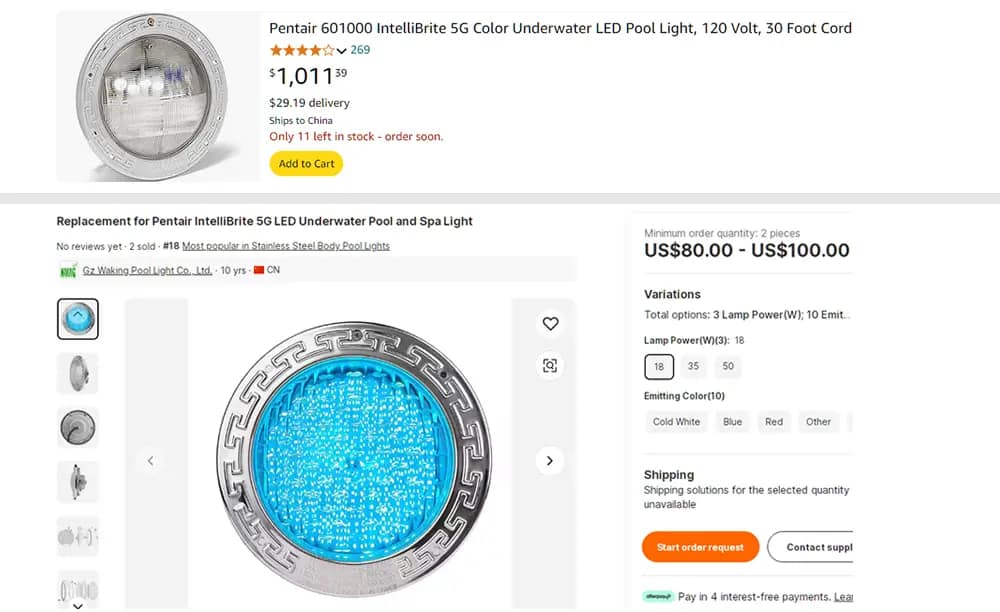Expand the Amazon ratings breakdown chevron
The width and height of the screenshot is (1000, 612).
pyautogui.click(x=344, y=48)
